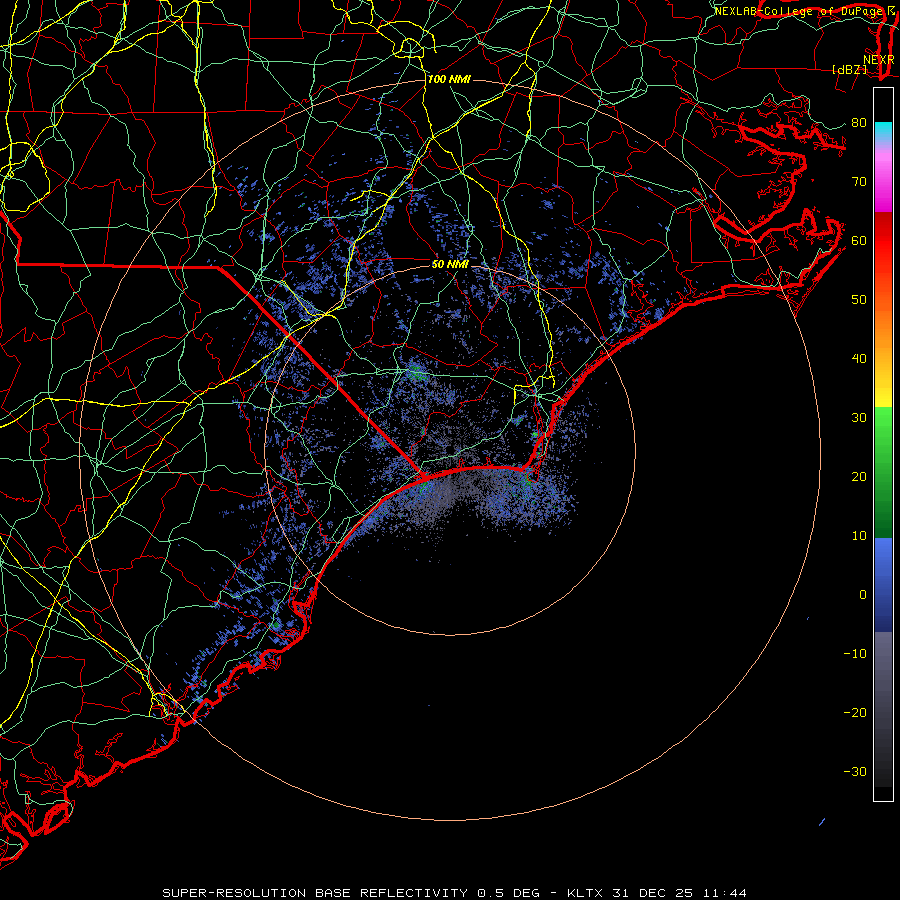The image size is (900, 900).
Task: Click the 70 value on the color scale
Action: pyautogui.click(x=859, y=181)
